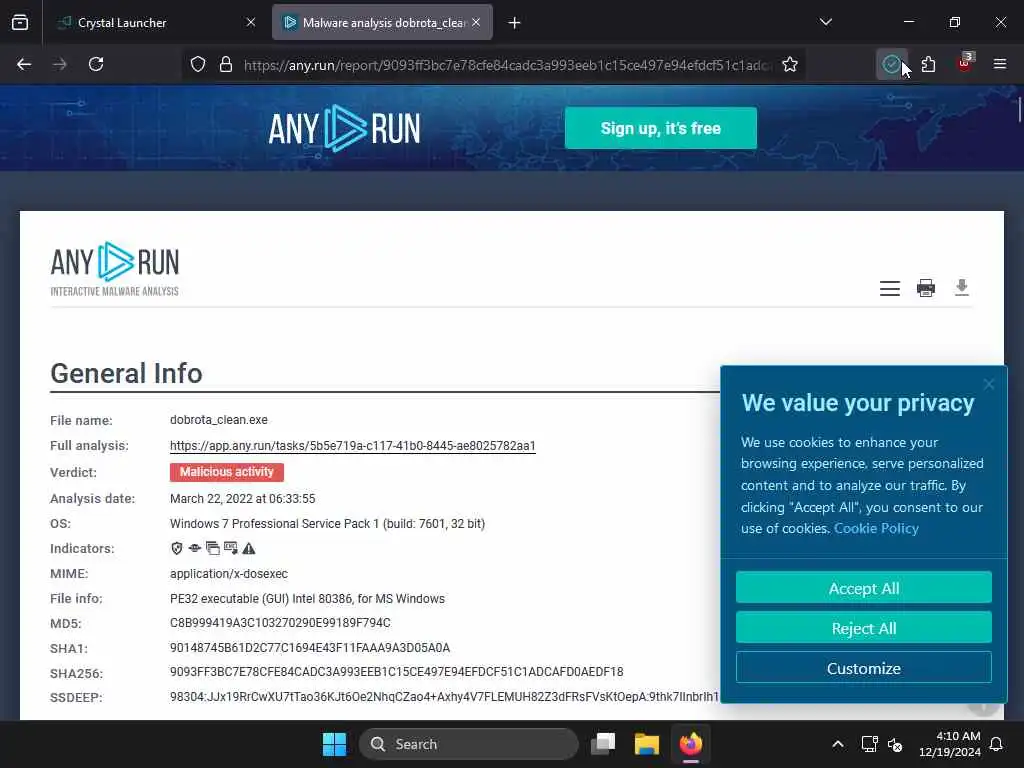
Task: Close the privacy cookie popup
Action: (x=989, y=384)
